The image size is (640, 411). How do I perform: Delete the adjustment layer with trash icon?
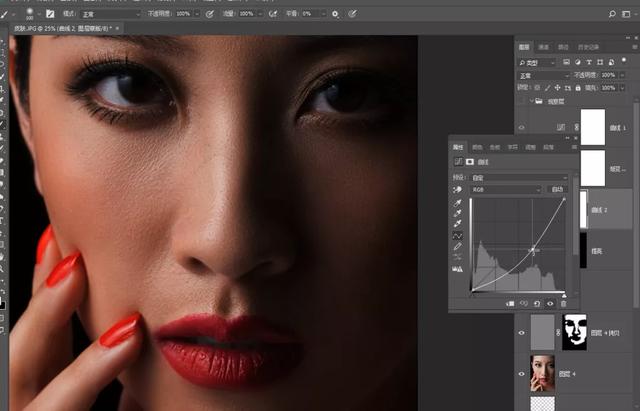coord(564,304)
